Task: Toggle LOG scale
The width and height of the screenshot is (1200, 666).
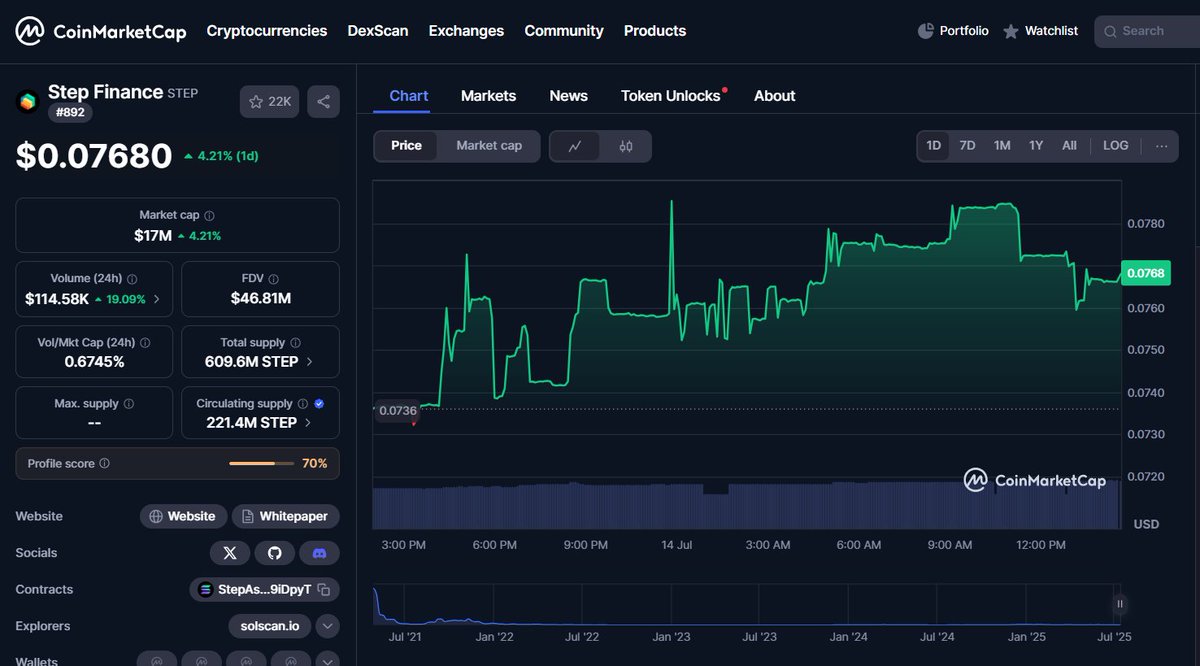Action: tap(1116, 146)
